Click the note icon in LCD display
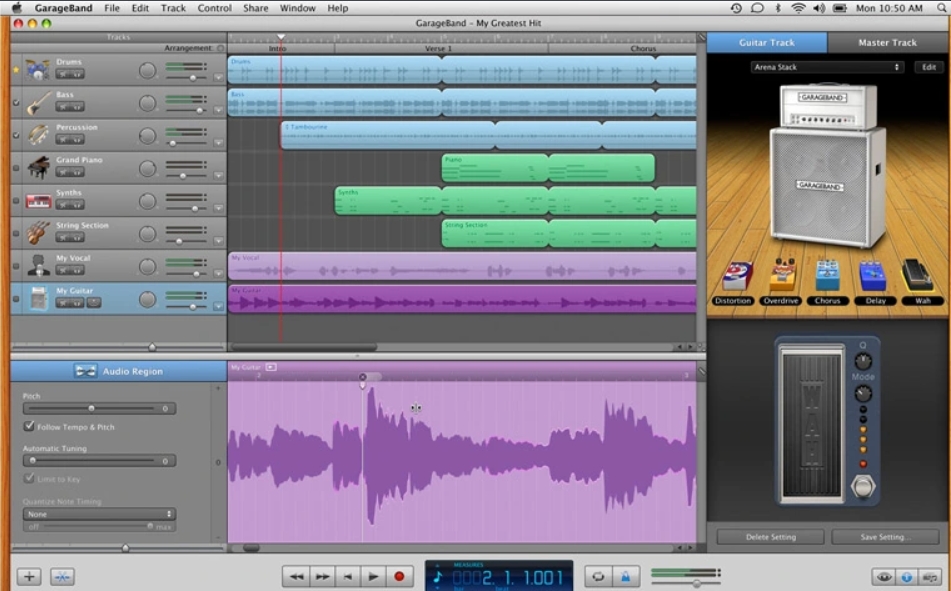Image resolution: width=951 pixels, height=591 pixels. [x=438, y=576]
